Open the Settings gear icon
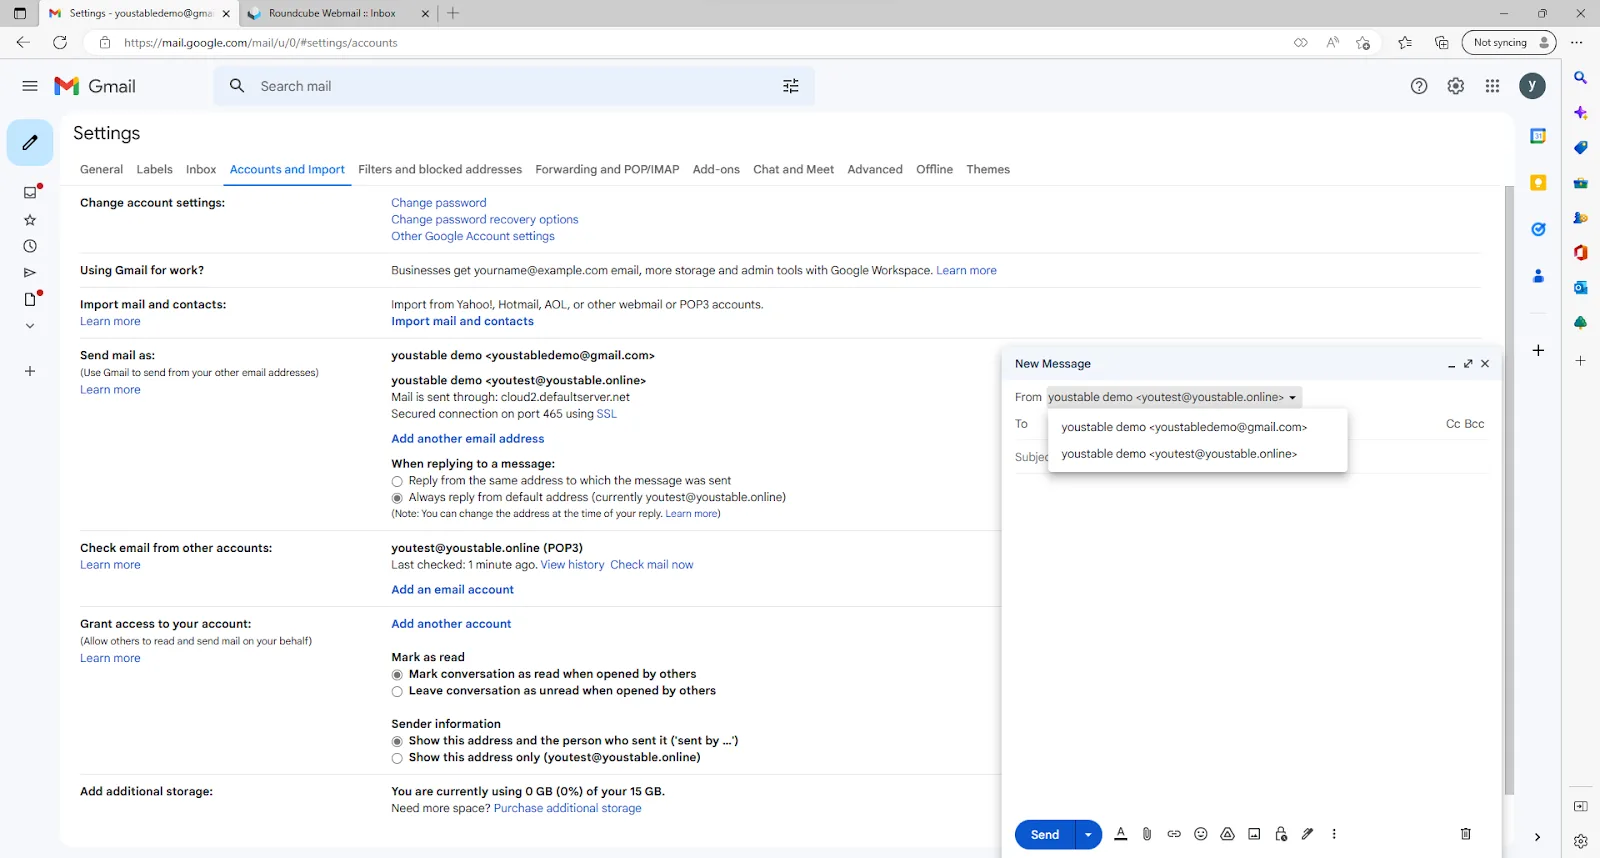The image size is (1600, 858). (x=1456, y=86)
